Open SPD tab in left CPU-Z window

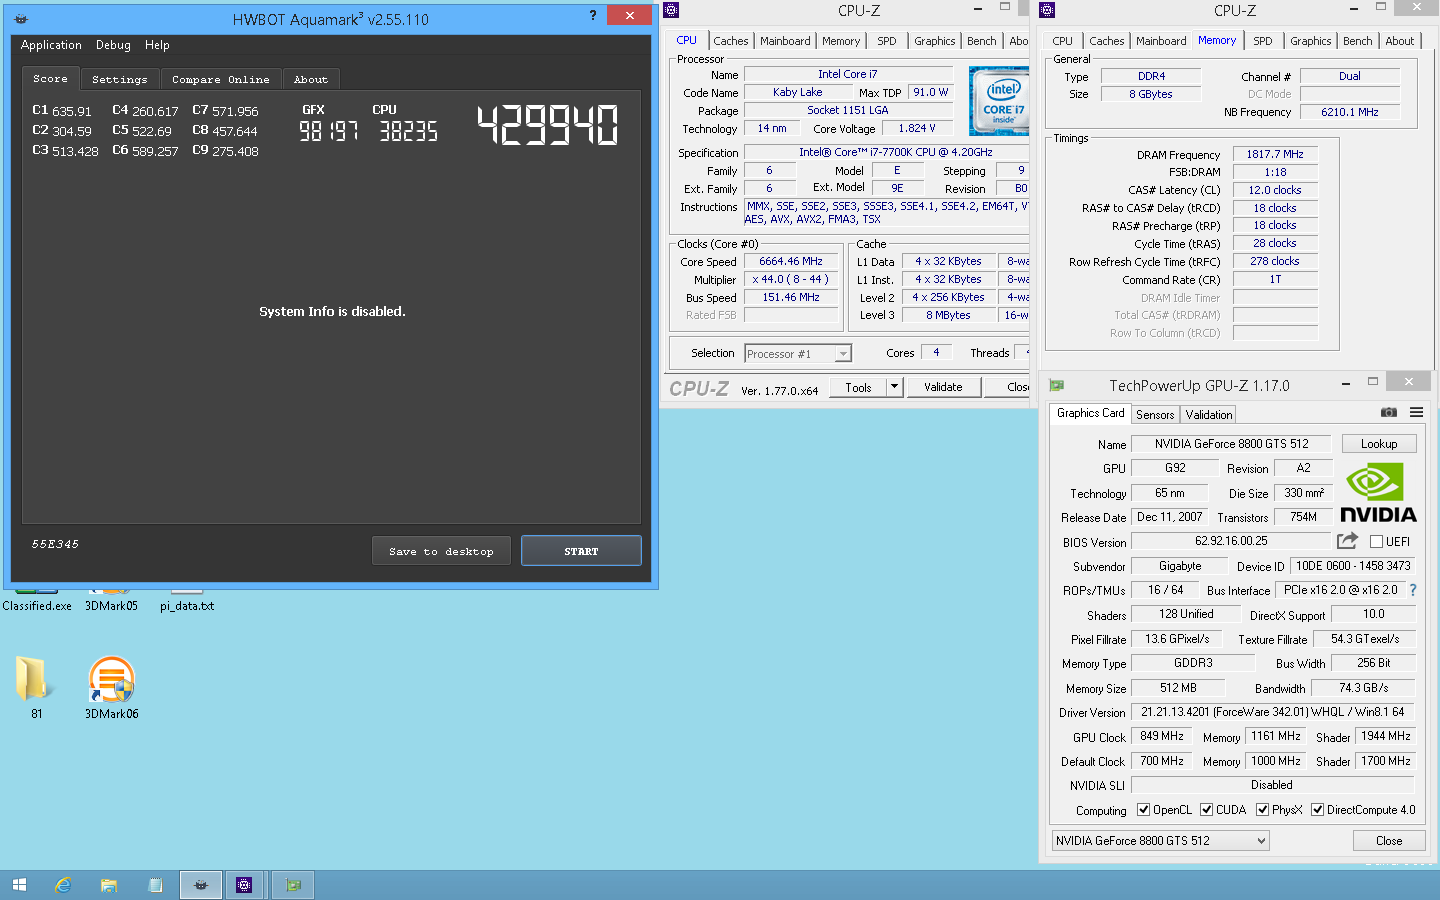pyautogui.click(x=887, y=41)
